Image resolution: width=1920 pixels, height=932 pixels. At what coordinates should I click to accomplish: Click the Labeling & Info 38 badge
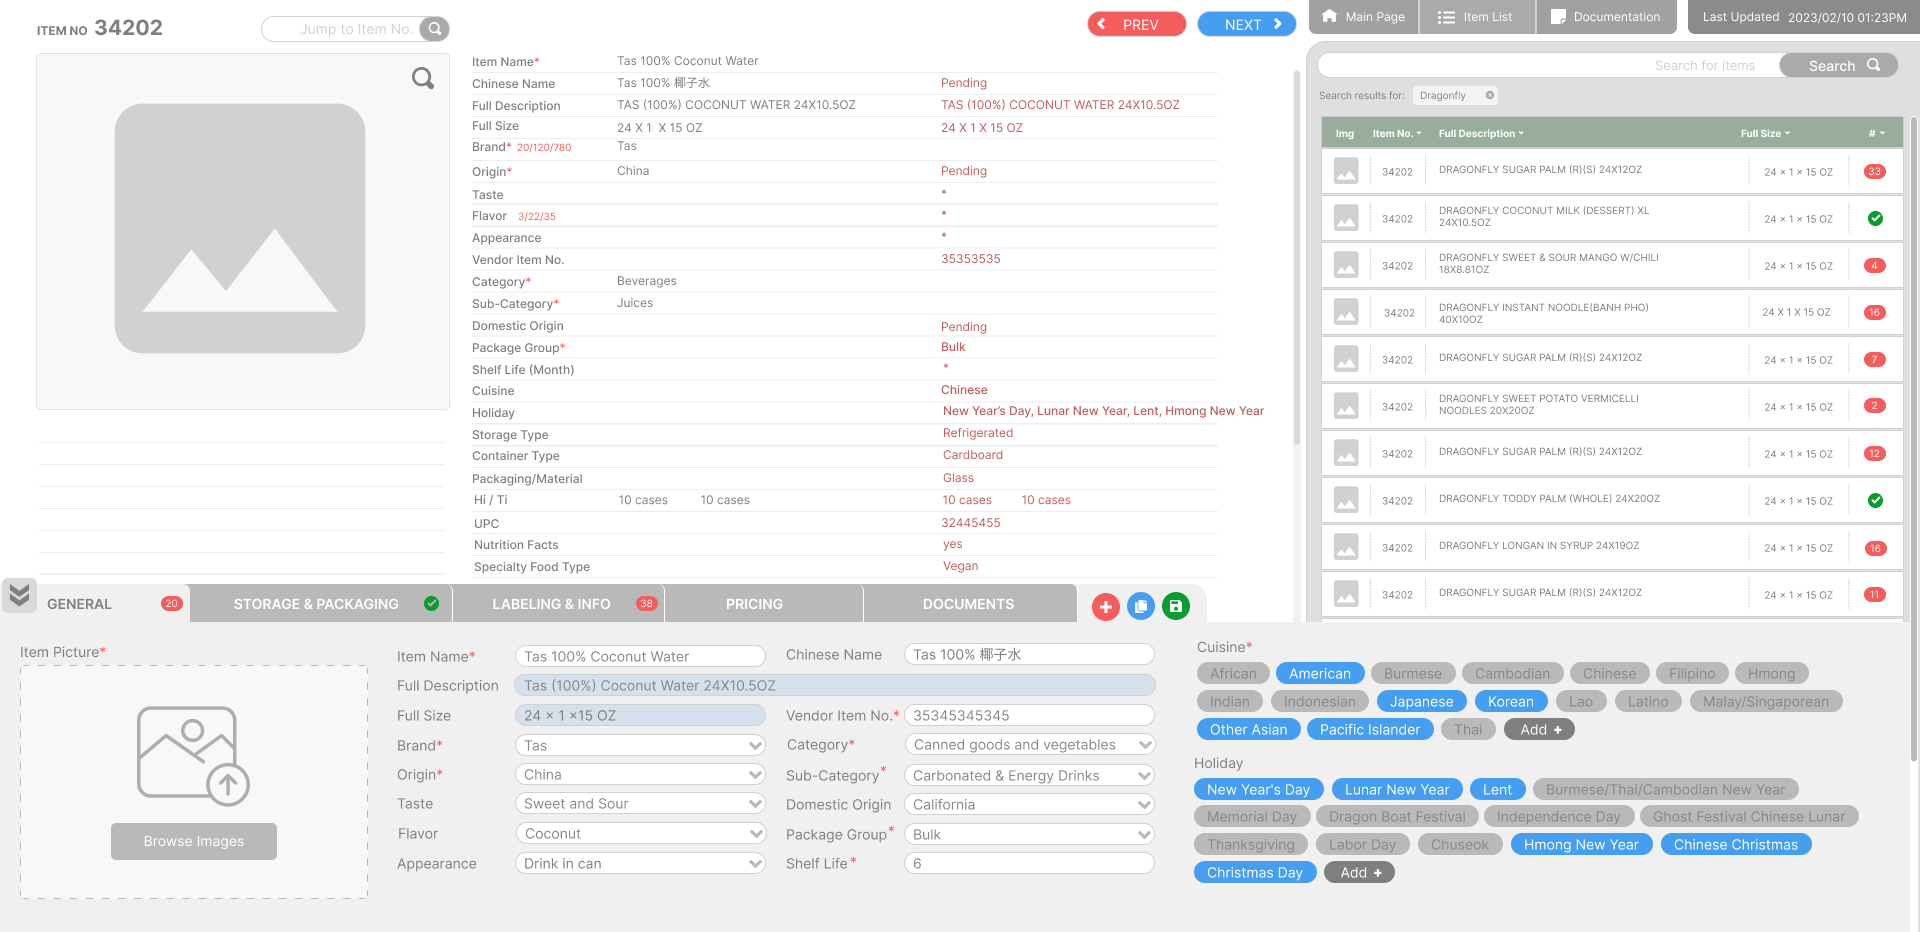click(646, 603)
